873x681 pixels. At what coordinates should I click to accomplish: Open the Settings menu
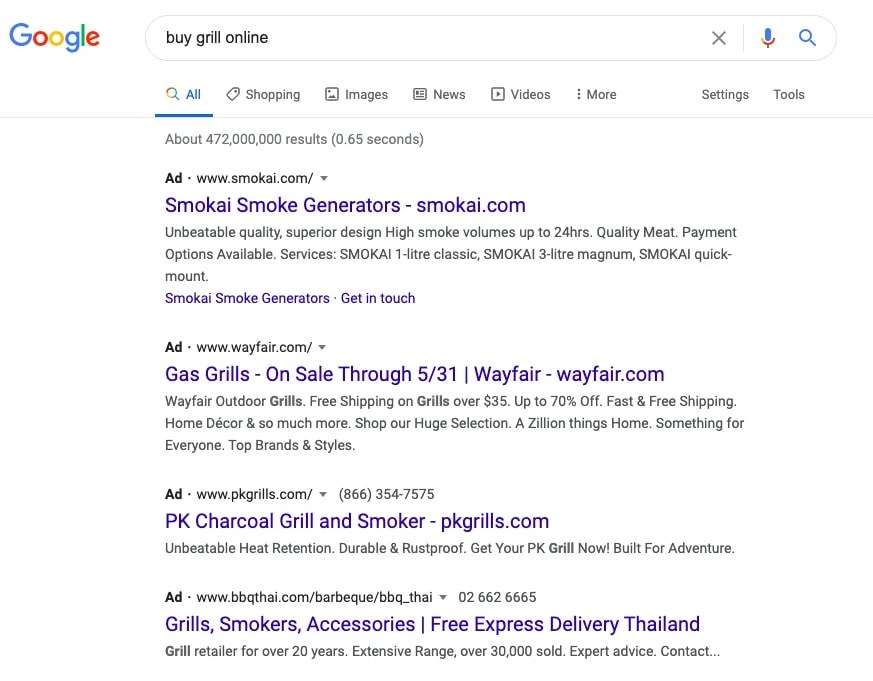pyautogui.click(x=725, y=94)
